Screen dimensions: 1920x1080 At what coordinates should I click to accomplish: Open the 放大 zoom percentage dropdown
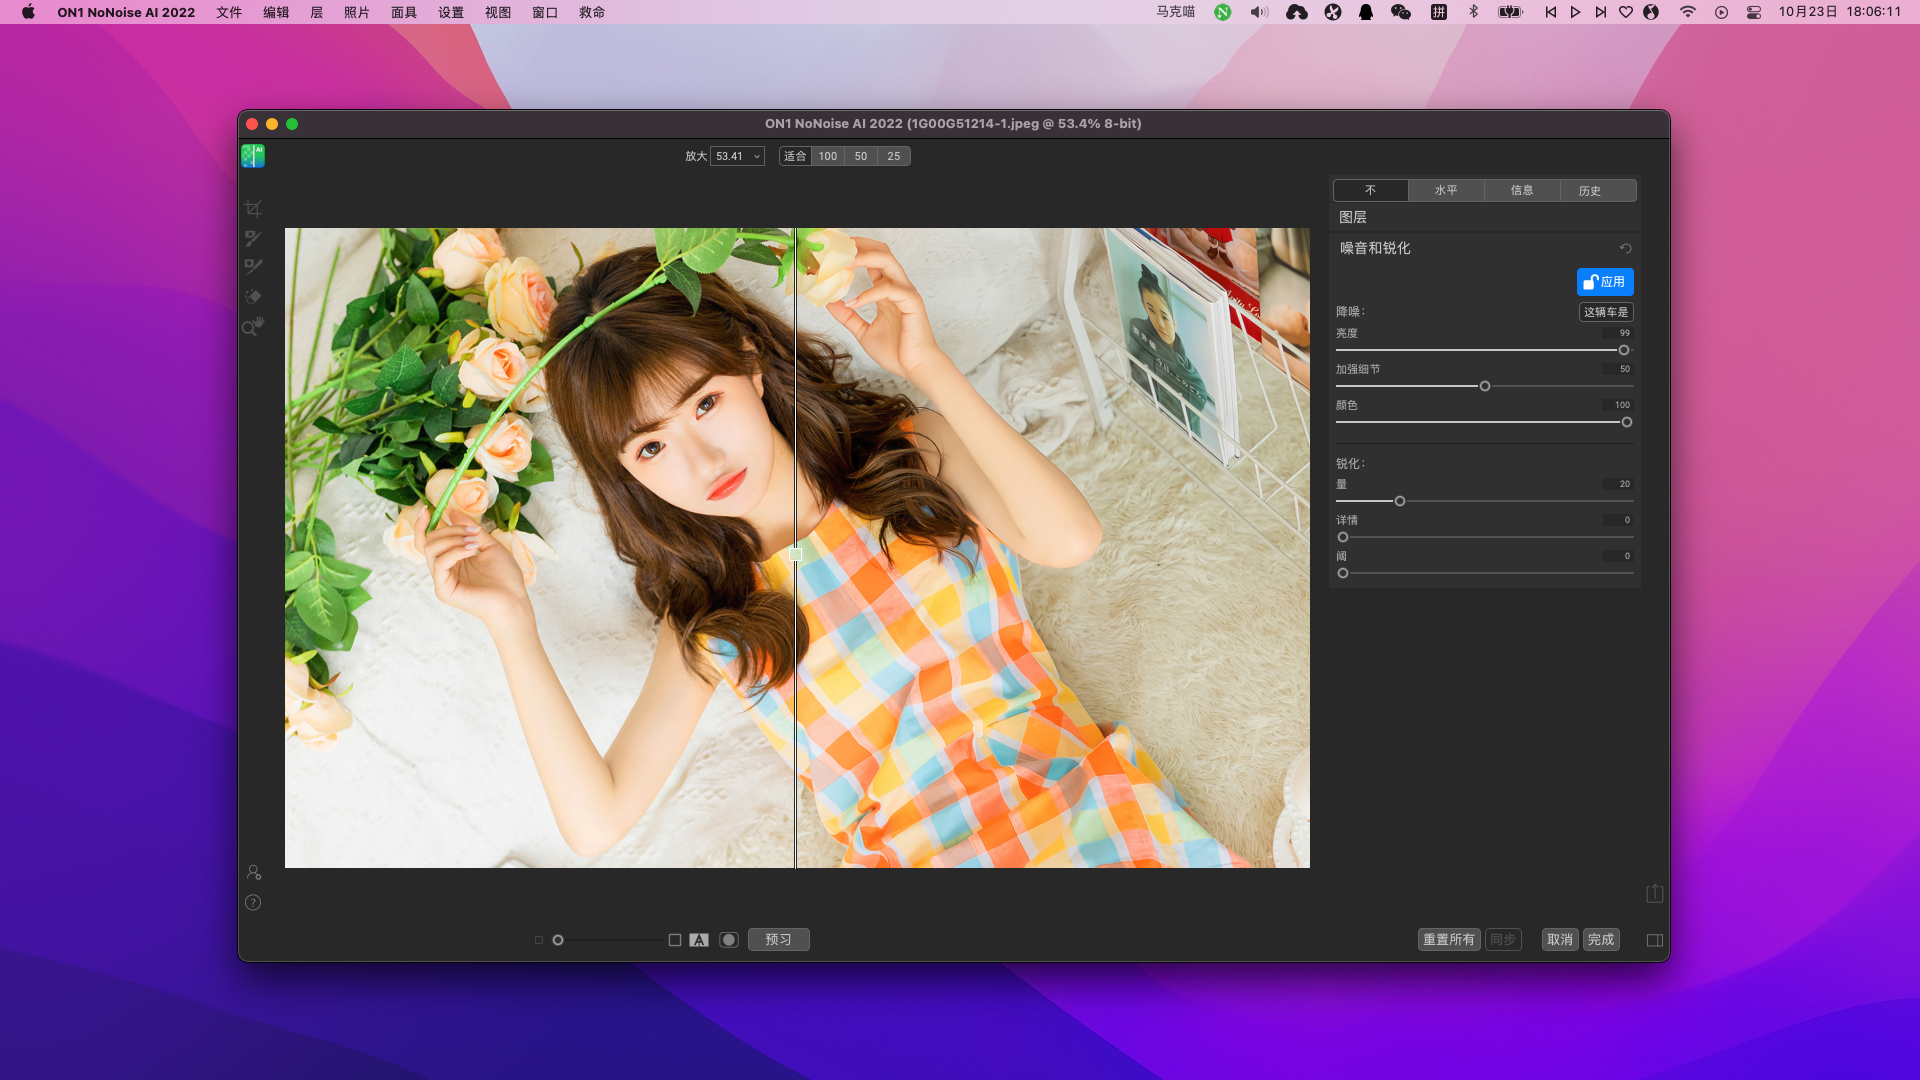point(738,156)
